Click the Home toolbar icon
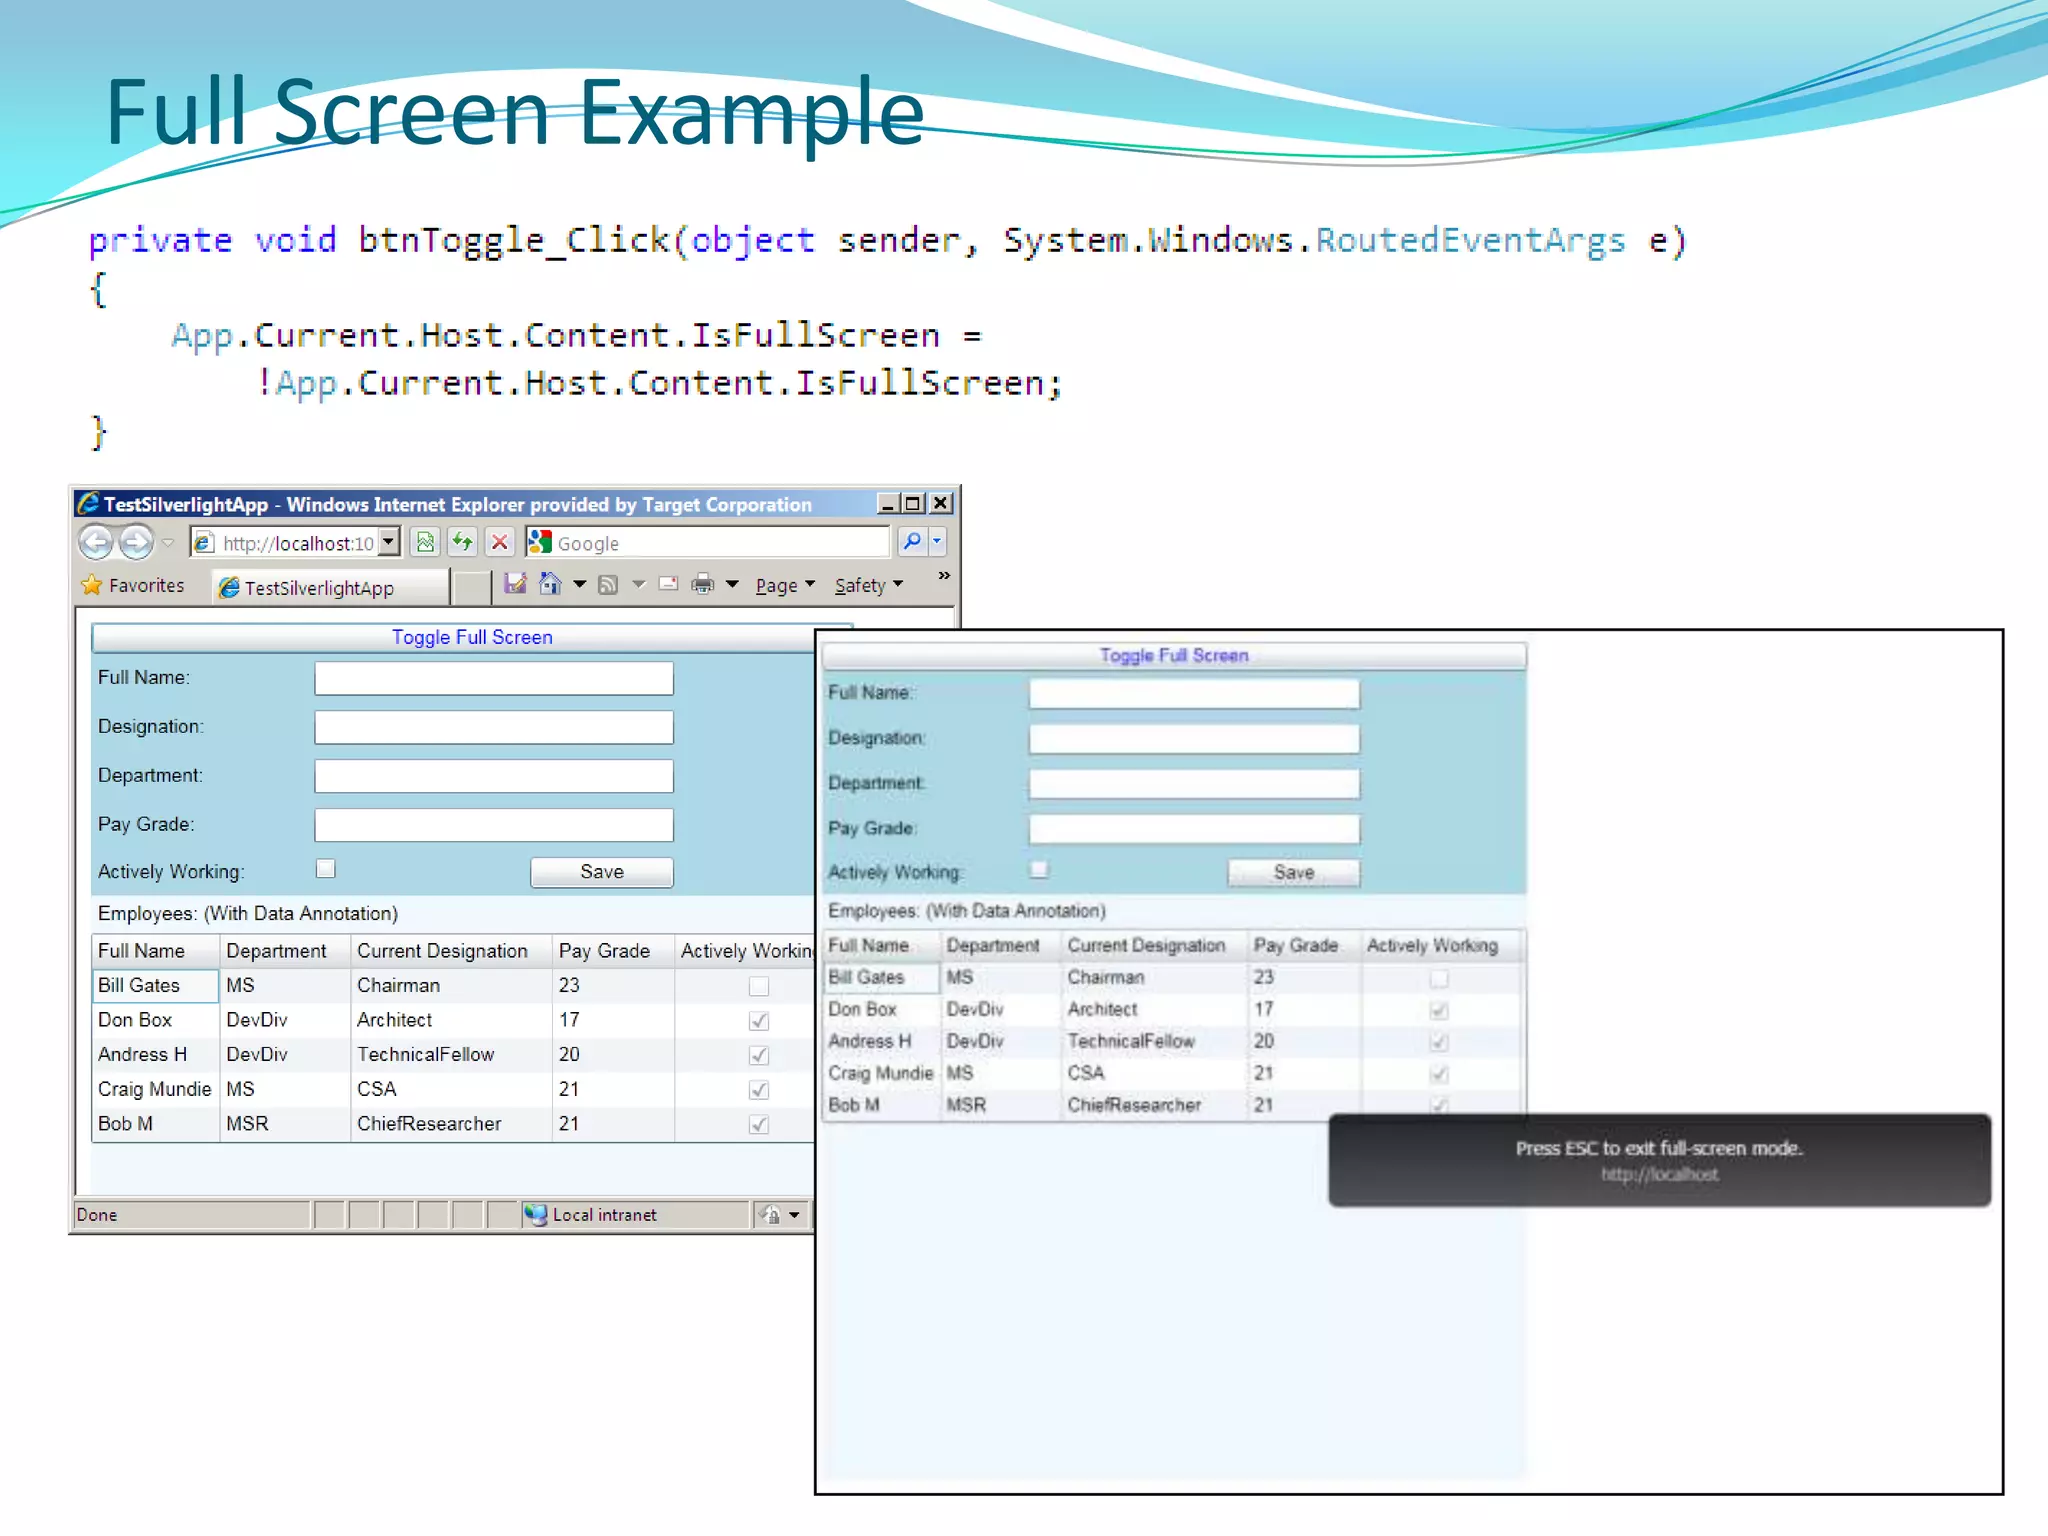This screenshot has height=1536, width=2048. pyautogui.click(x=550, y=584)
